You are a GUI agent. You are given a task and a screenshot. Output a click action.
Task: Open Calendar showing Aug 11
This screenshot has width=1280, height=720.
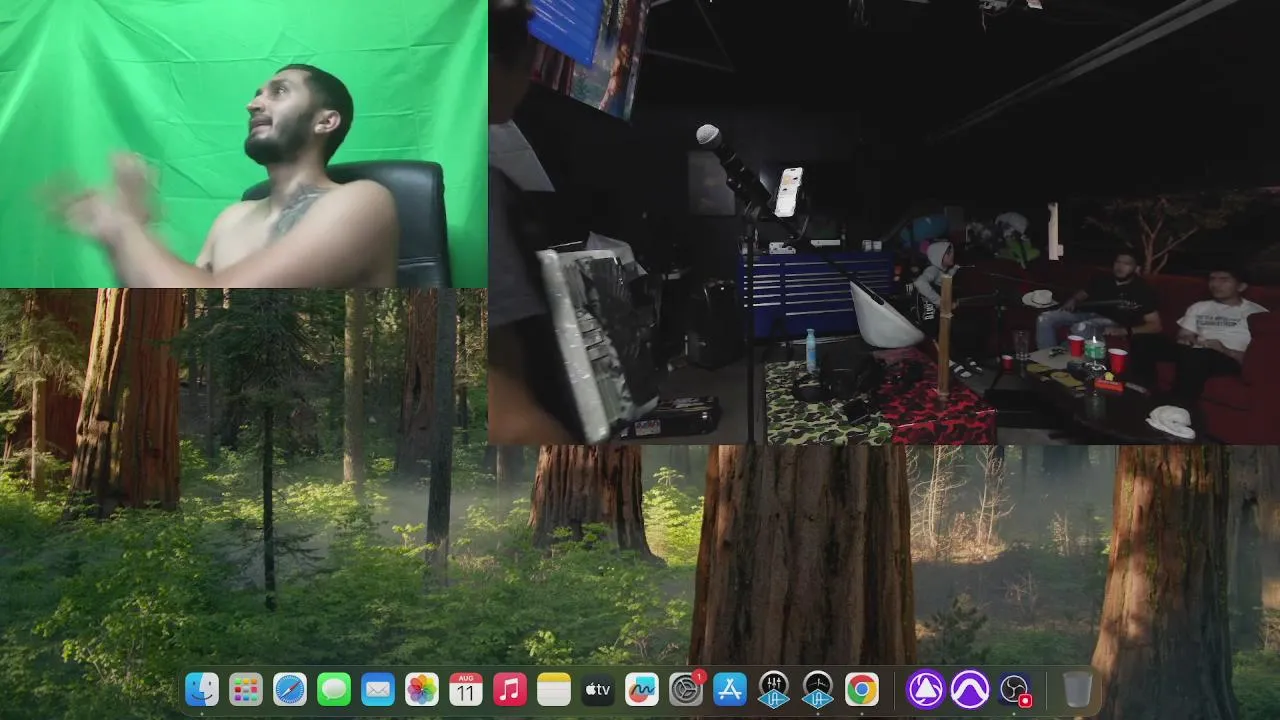click(x=466, y=689)
